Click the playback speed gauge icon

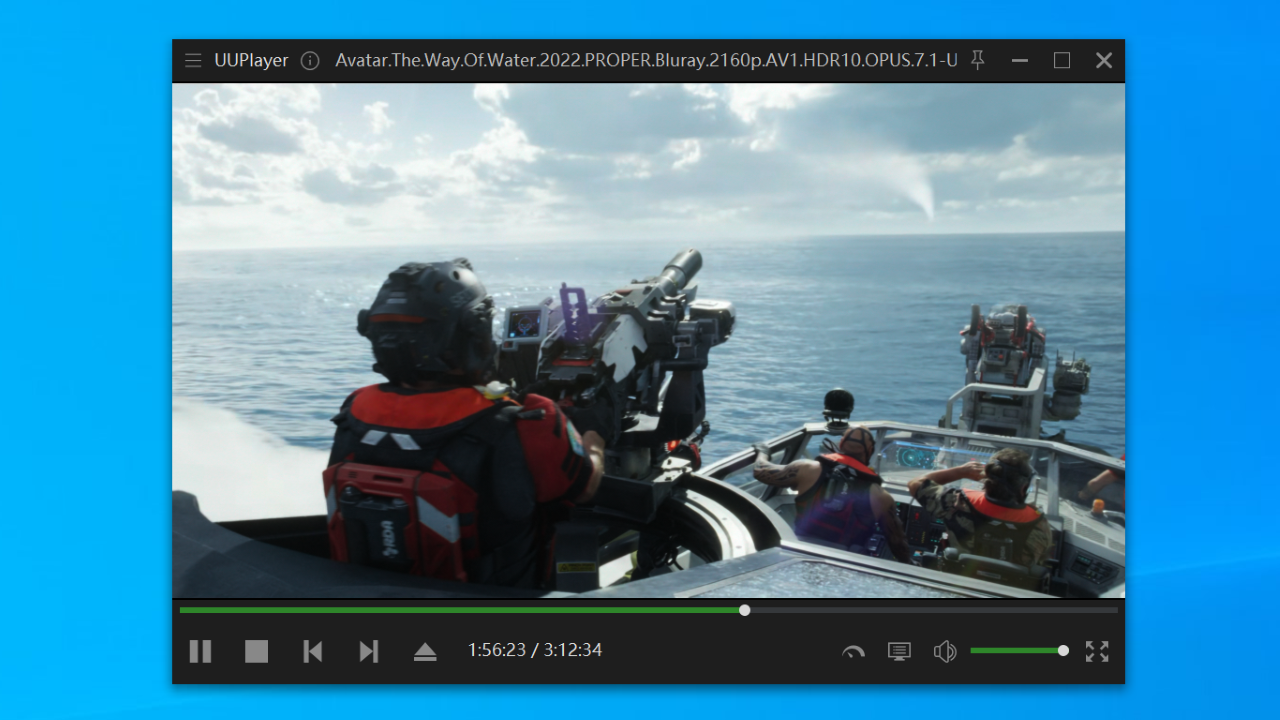(x=853, y=652)
